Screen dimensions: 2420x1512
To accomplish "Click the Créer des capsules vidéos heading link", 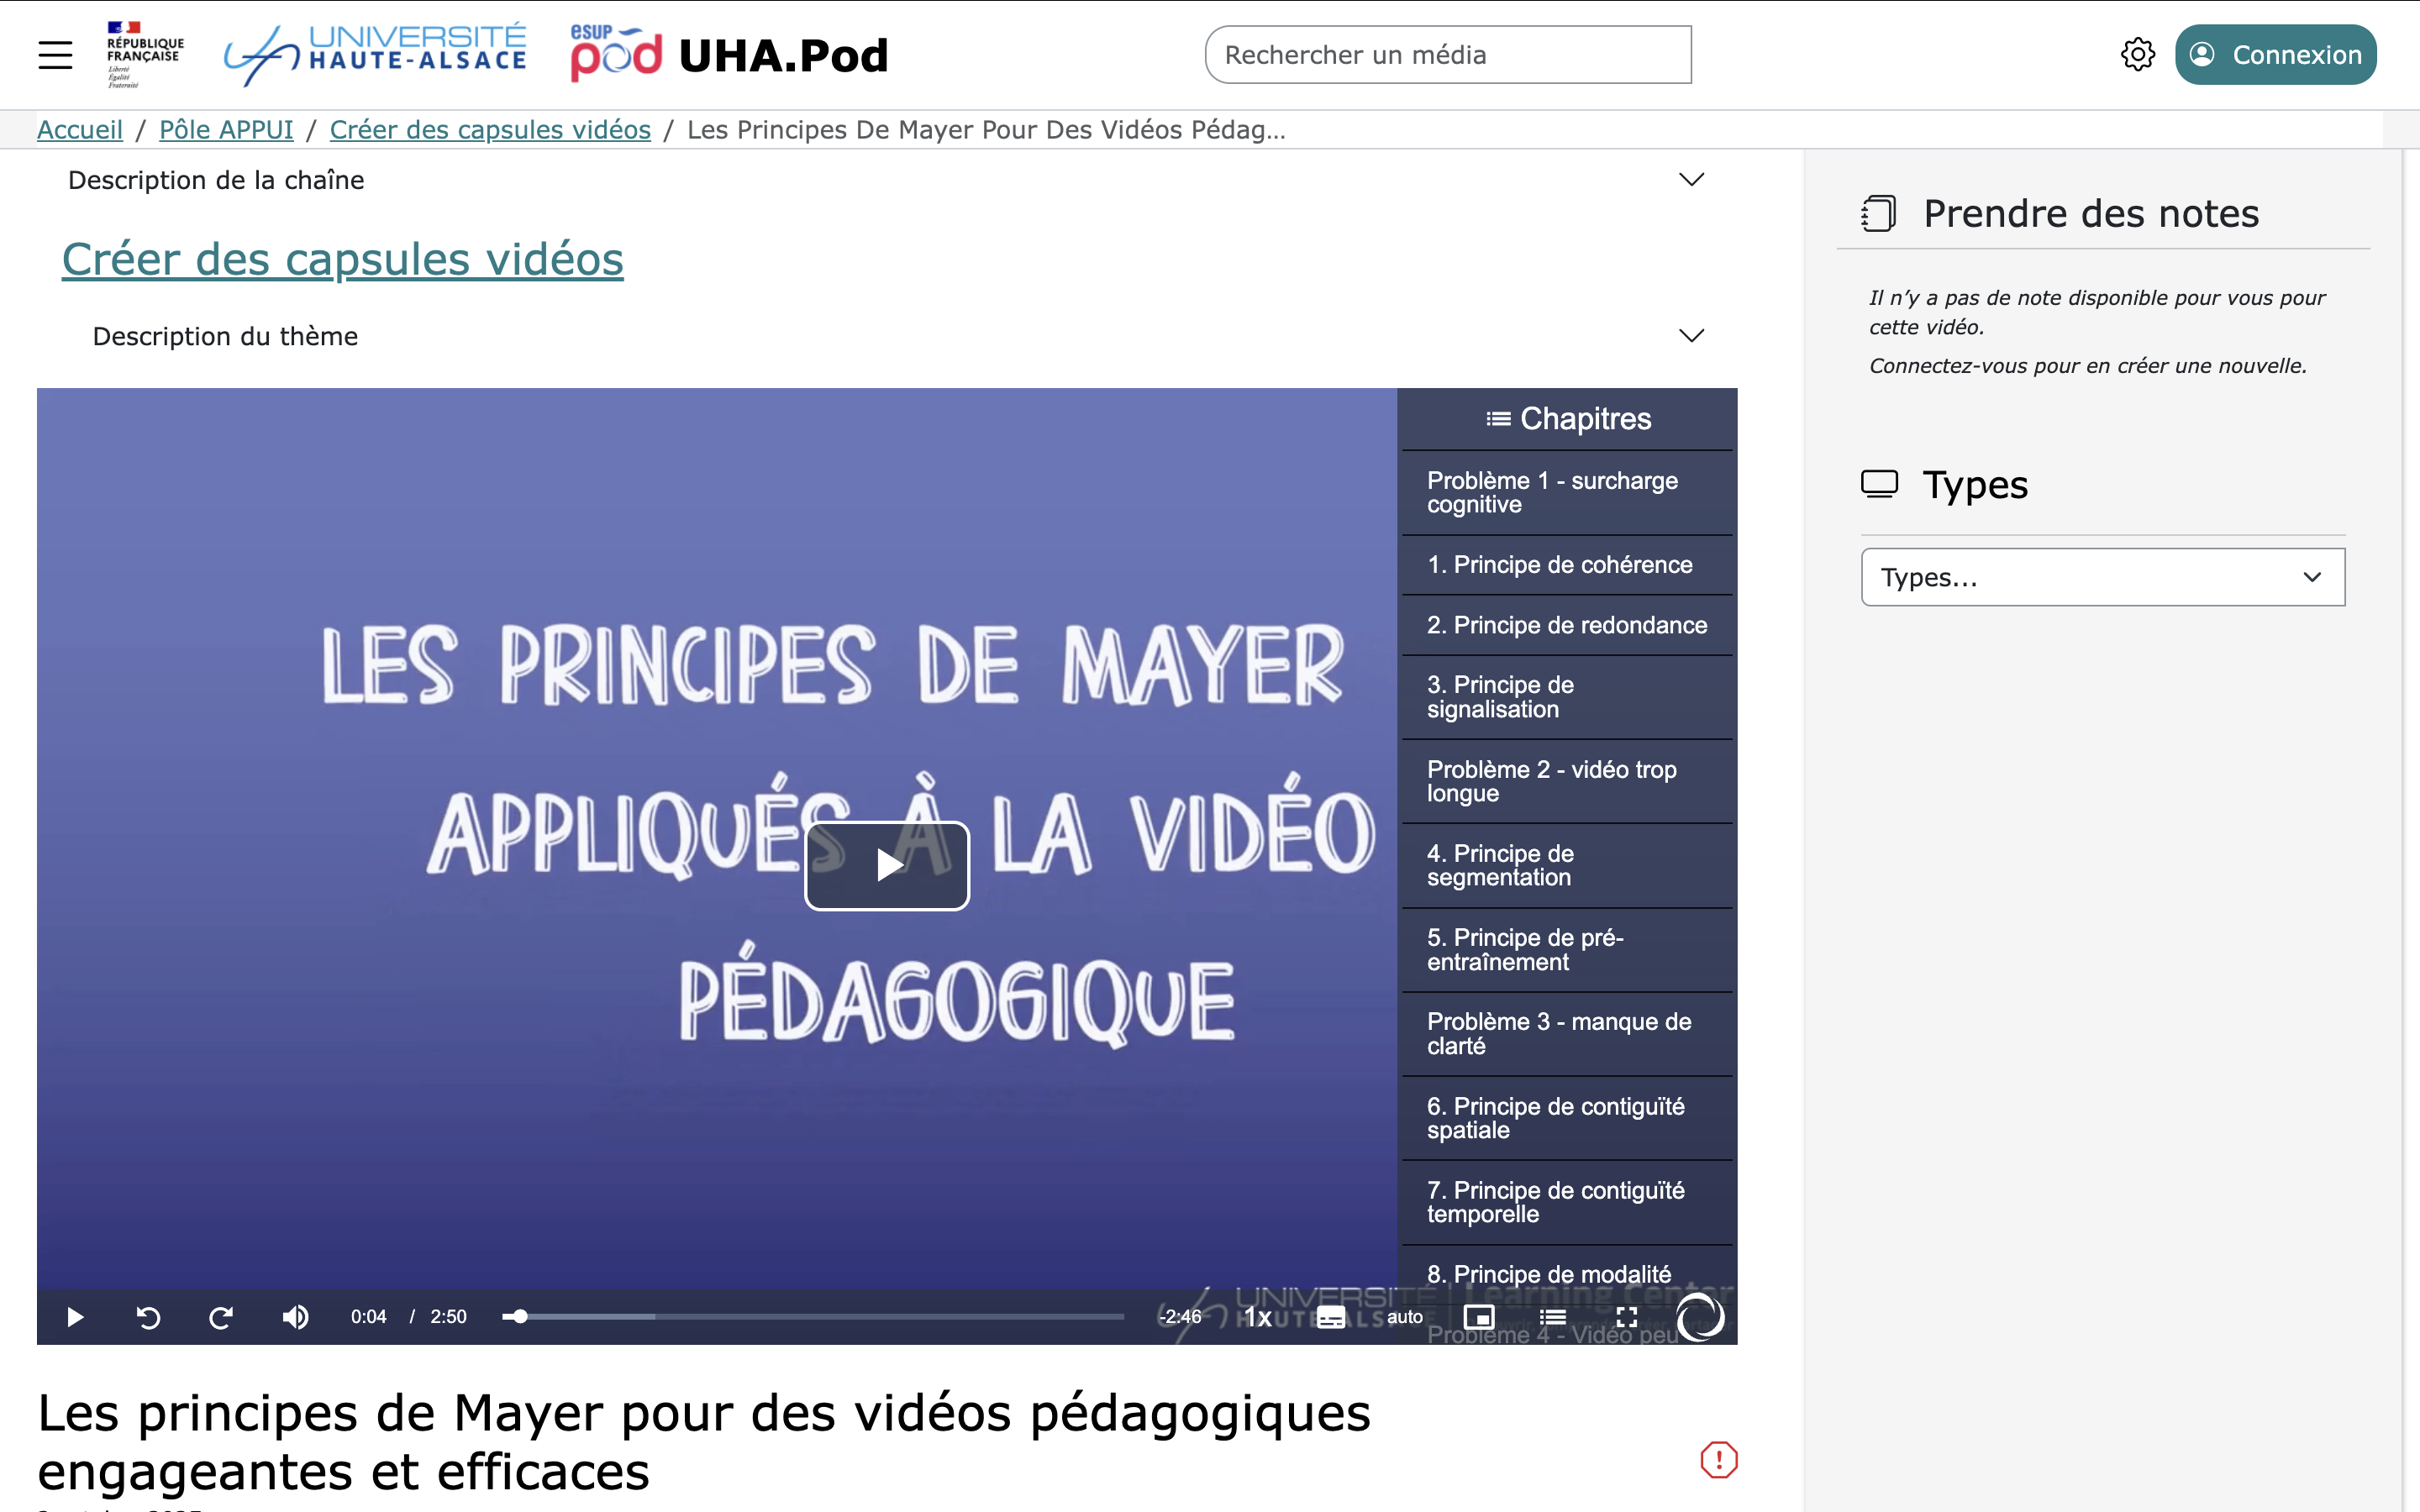I will point(343,259).
